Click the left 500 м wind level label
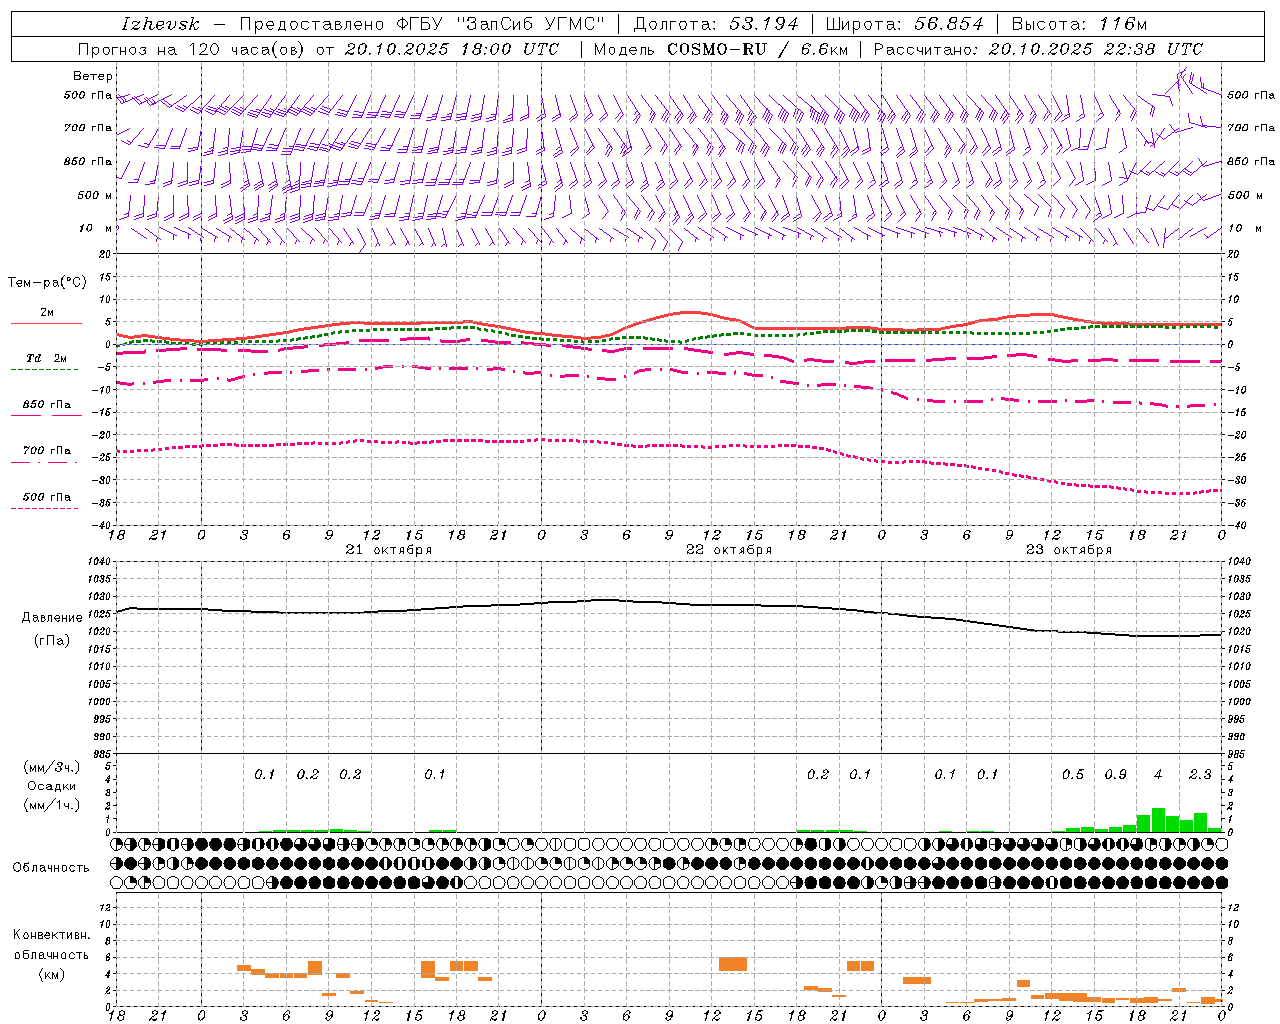This screenshot has height=1024, width=1280. pos(95,195)
